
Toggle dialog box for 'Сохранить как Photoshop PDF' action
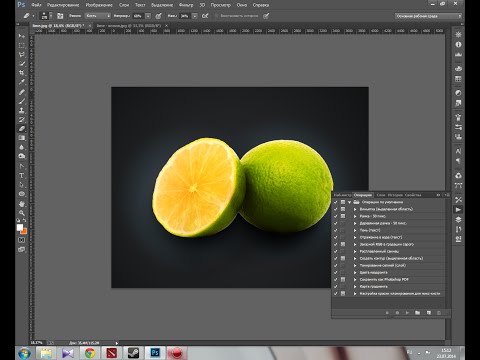click(x=343, y=279)
